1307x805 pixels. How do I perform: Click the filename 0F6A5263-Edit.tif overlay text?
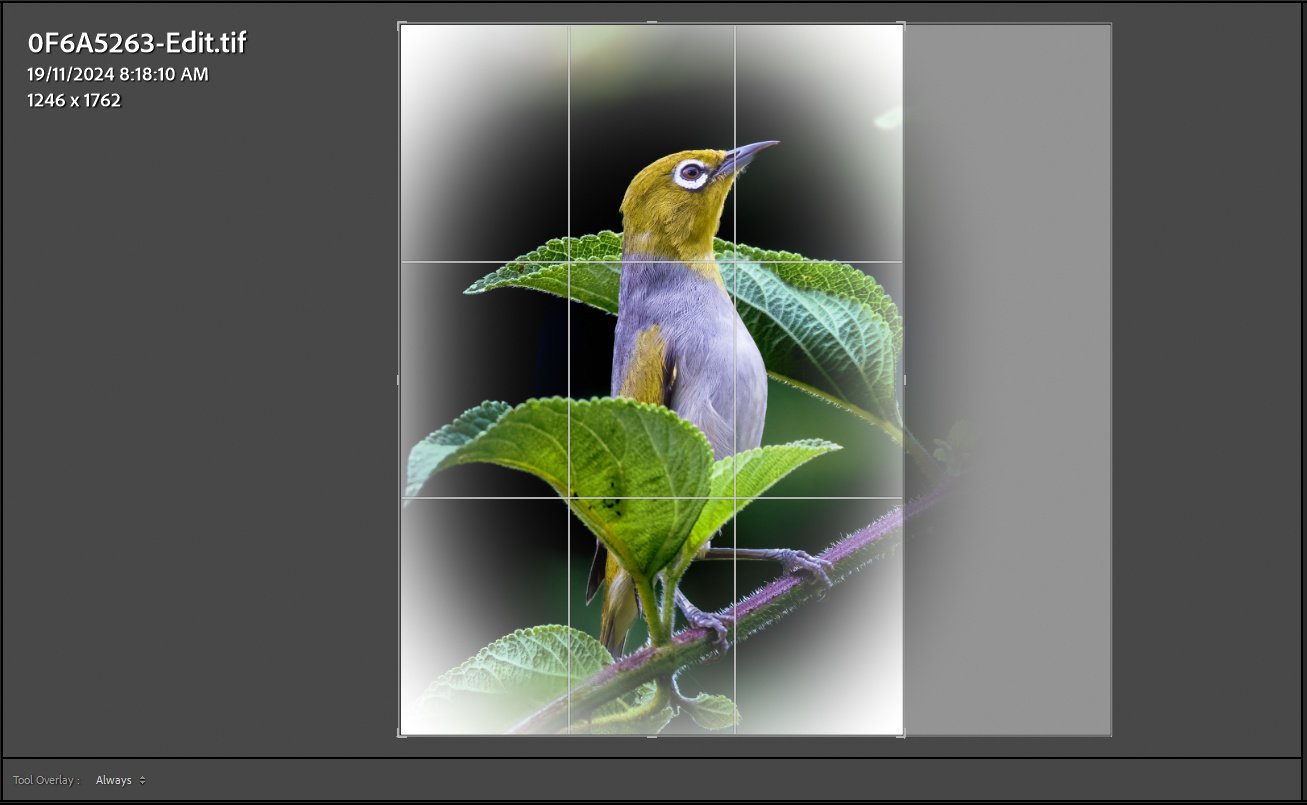pos(137,43)
